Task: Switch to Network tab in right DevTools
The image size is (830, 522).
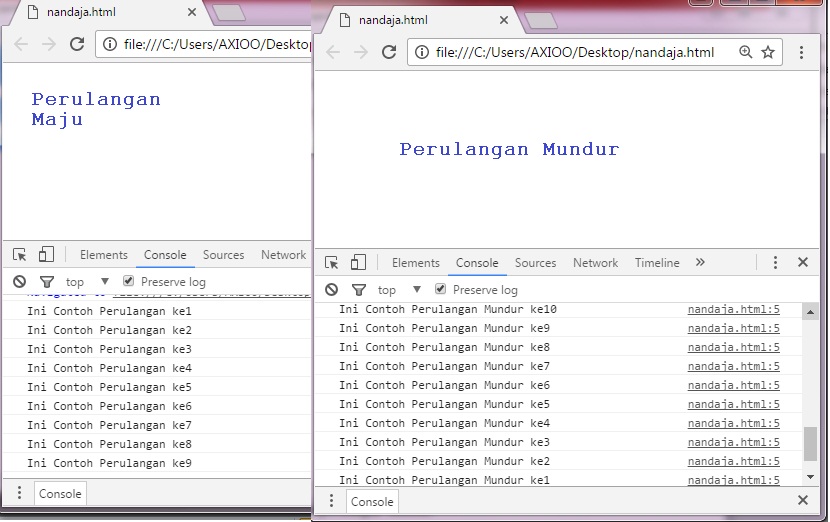Action: (595, 263)
